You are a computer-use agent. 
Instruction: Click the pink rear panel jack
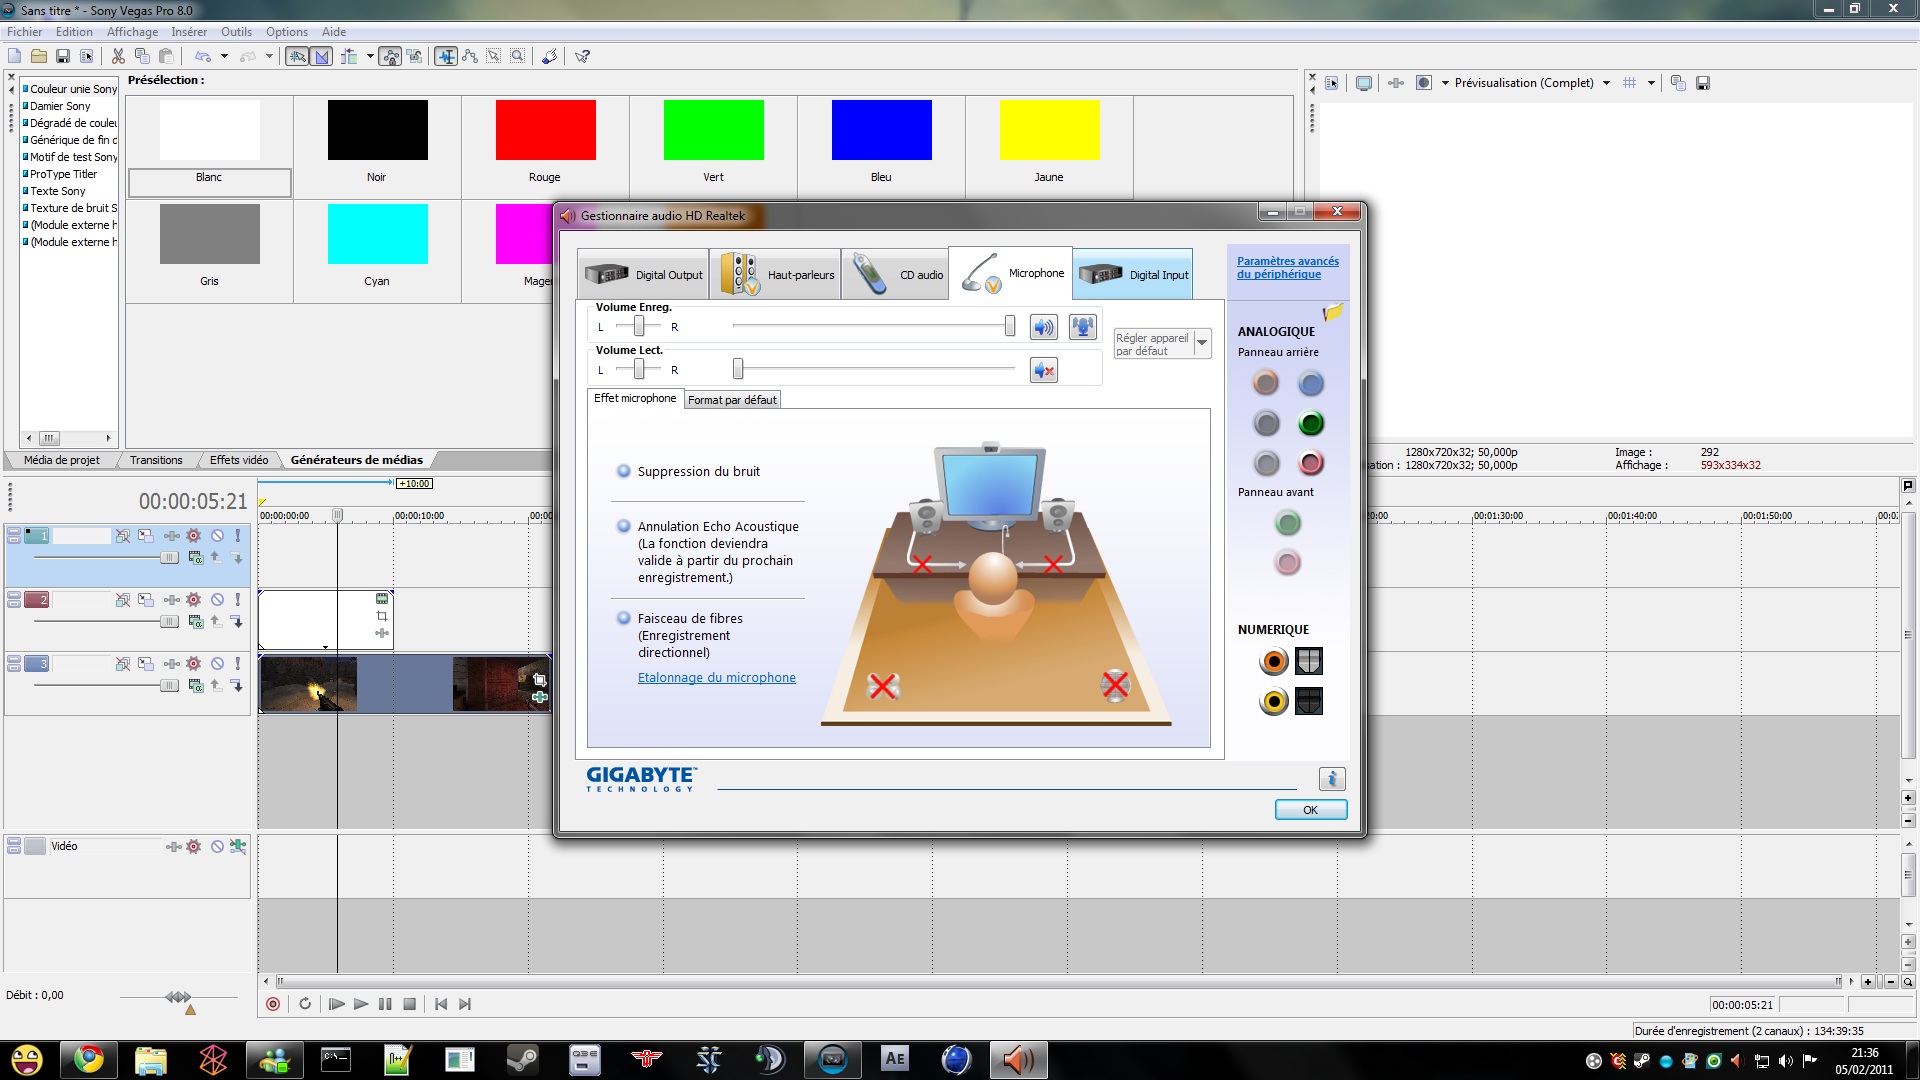tap(1311, 463)
